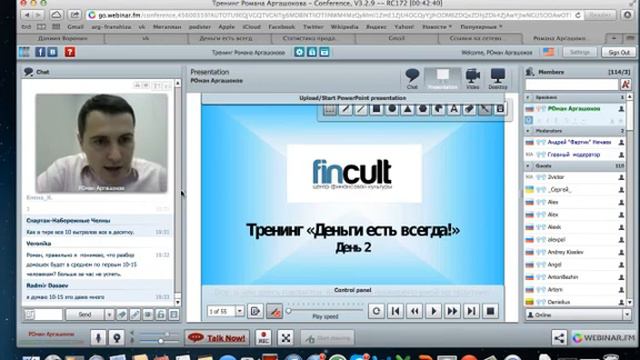Open Facebook bookmark in bookmarks bar
640x360 pixels.
(x=282, y=27)
